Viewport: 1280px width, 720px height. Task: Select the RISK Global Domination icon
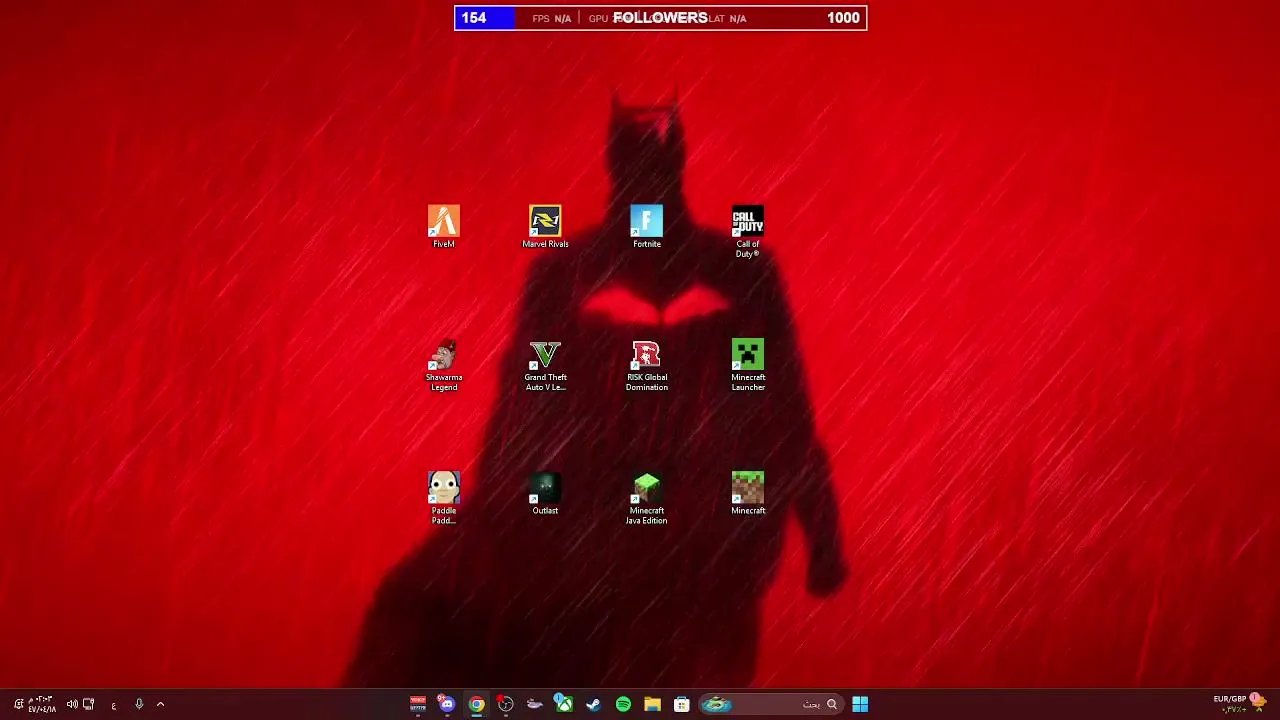coord(647,366)
